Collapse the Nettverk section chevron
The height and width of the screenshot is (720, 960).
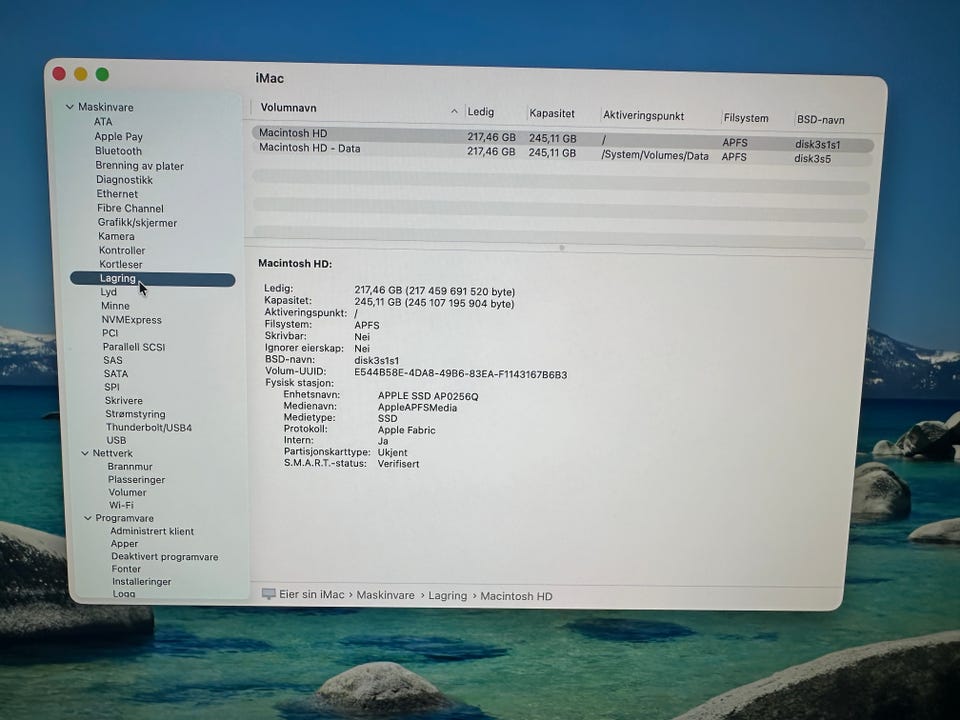coord(85,453)
